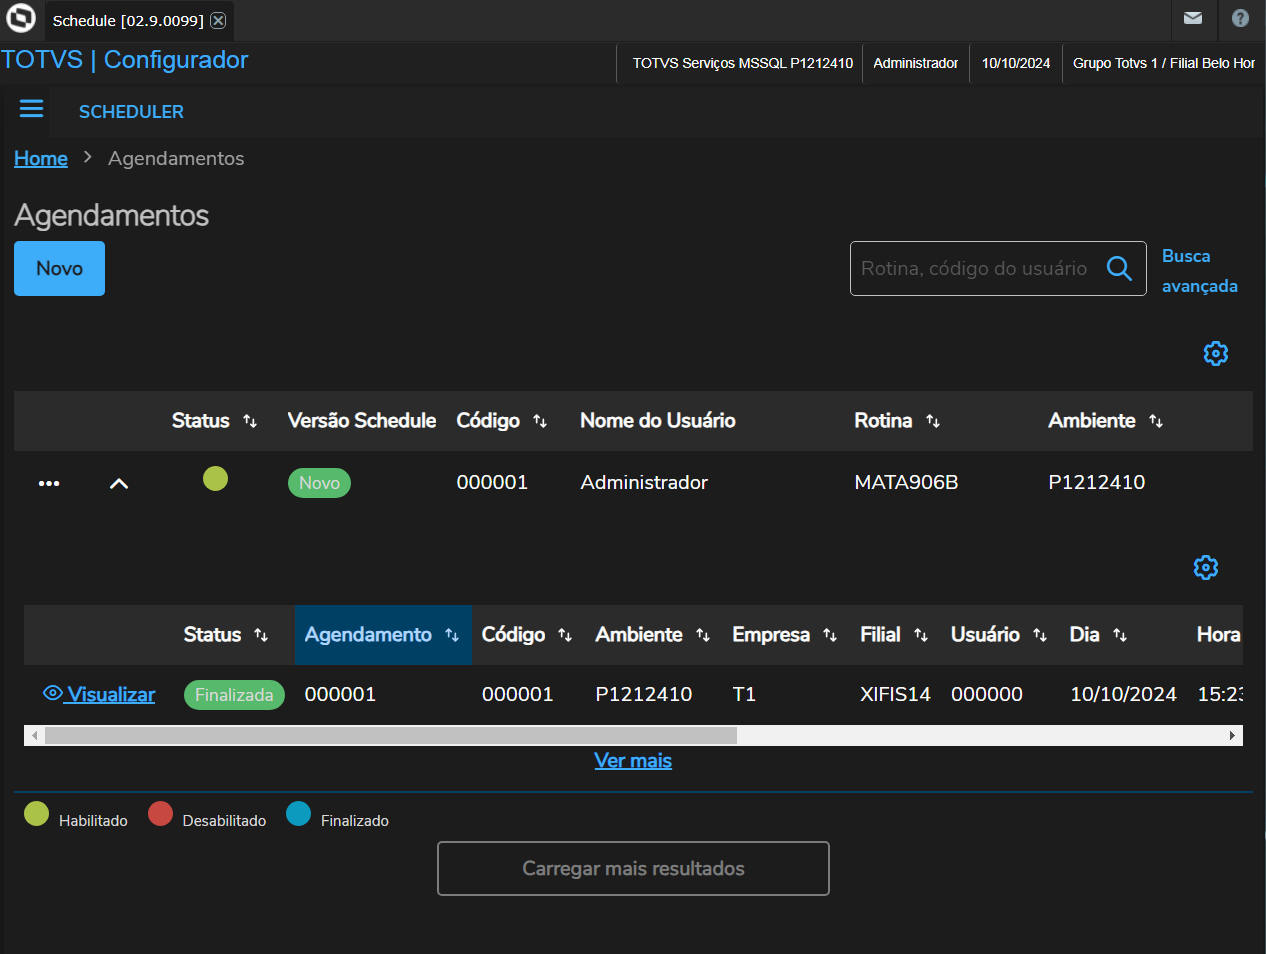This screenshot has height=954, width=1266.
Task: Click the horizontal scrollbar thumb
Action: click(391, 735)
